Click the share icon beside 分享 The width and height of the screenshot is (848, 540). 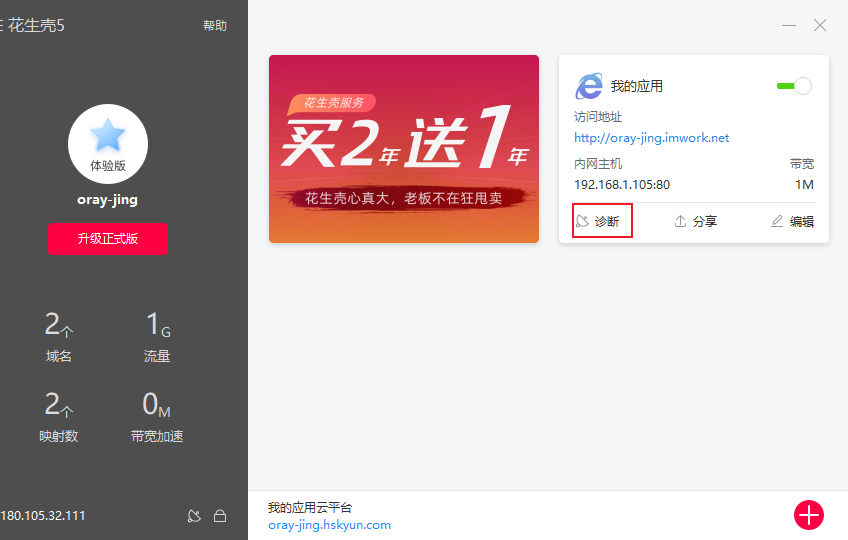(680, 221)
